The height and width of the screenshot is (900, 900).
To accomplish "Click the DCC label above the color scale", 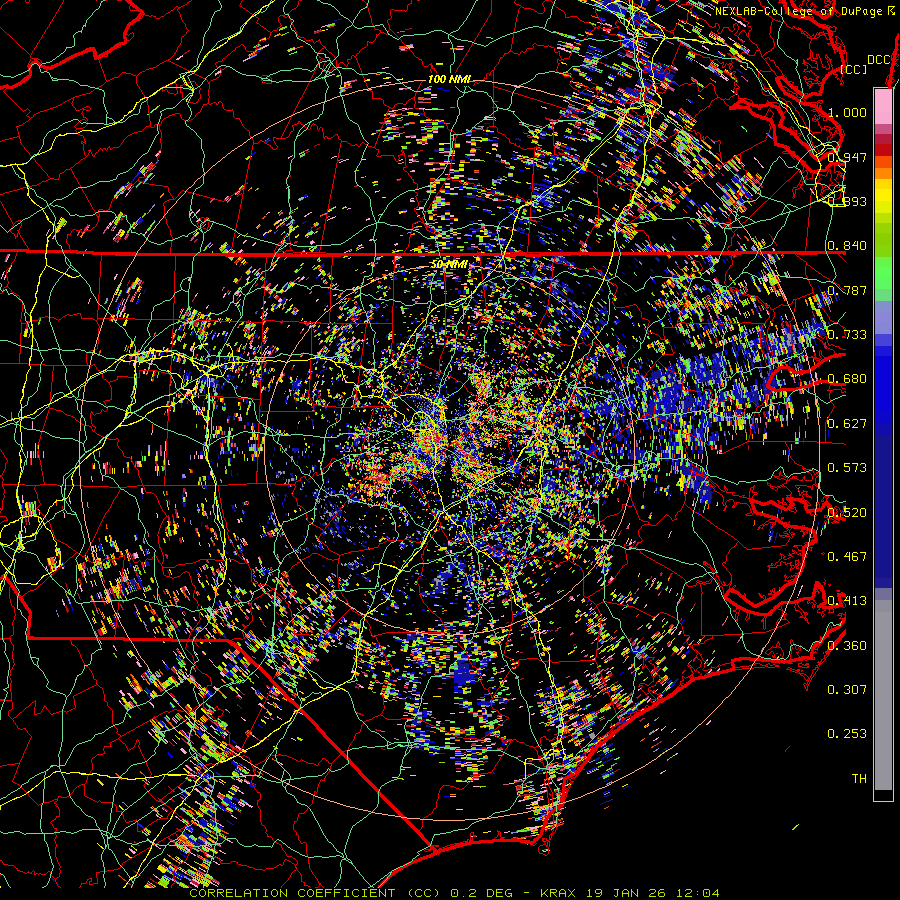I will 879,60.
